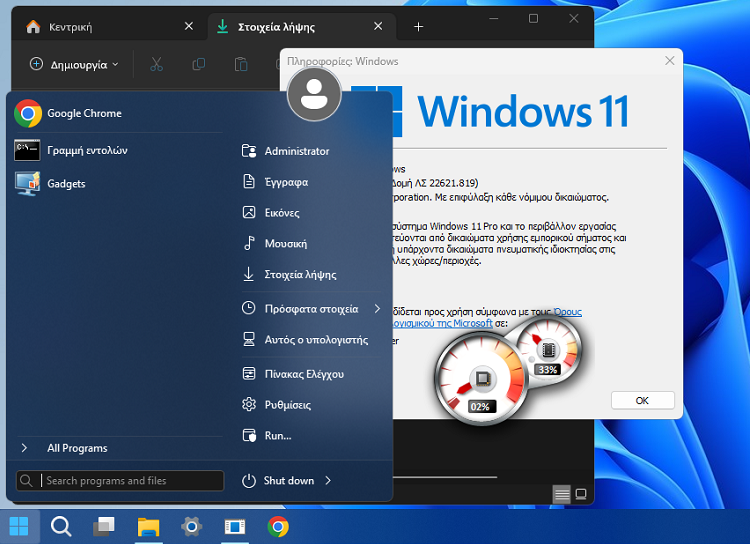Open the Administrator folder
The image size is (750, 544).
(x=311, y=151)
